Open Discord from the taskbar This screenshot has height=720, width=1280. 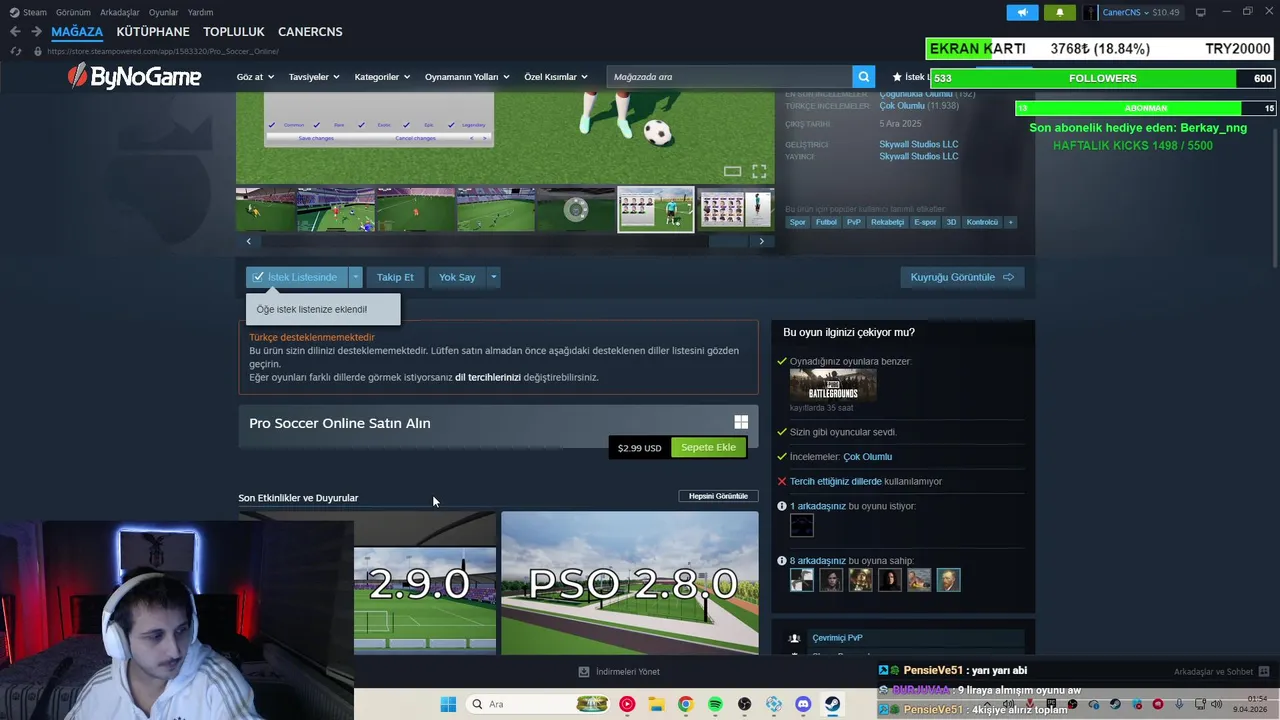click(x=803, y=704)
